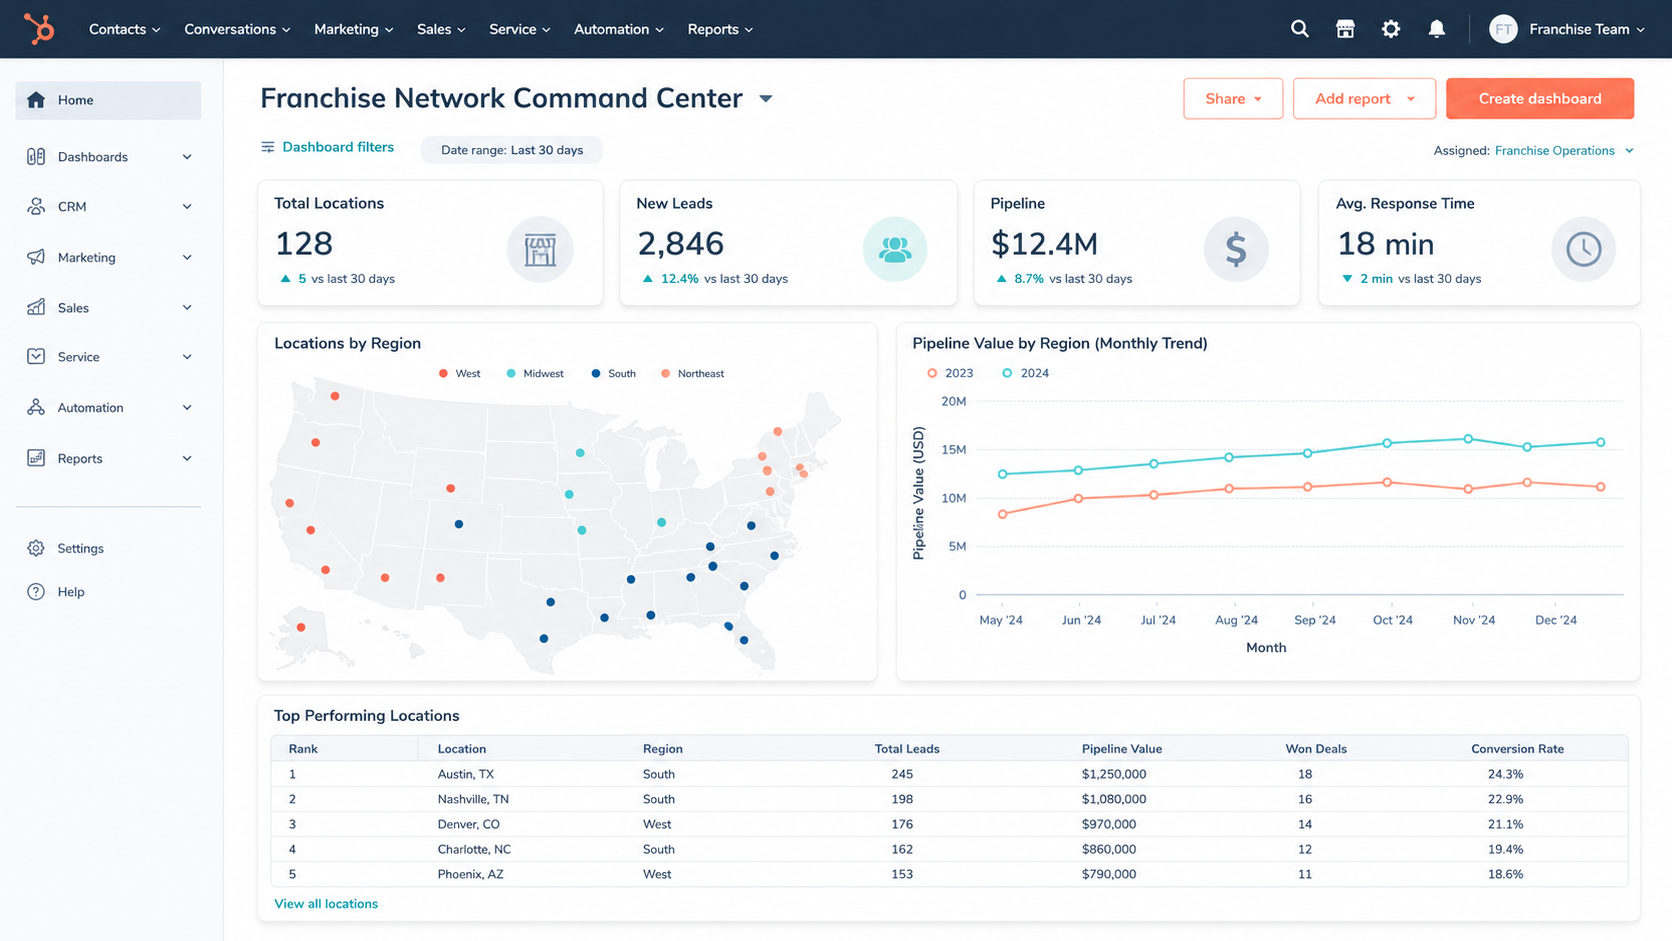Toggle the West region in map legend

tap(459, 374)
